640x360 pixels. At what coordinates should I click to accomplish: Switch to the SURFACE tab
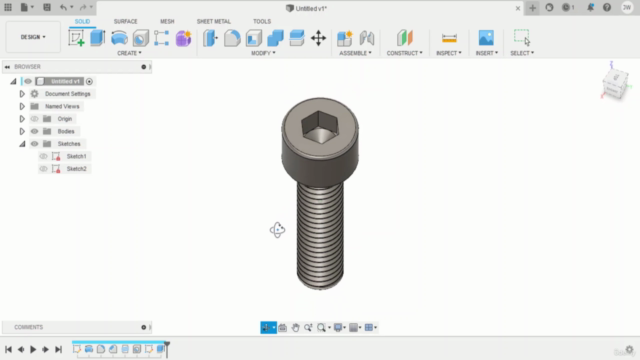(x=125, y=21)
